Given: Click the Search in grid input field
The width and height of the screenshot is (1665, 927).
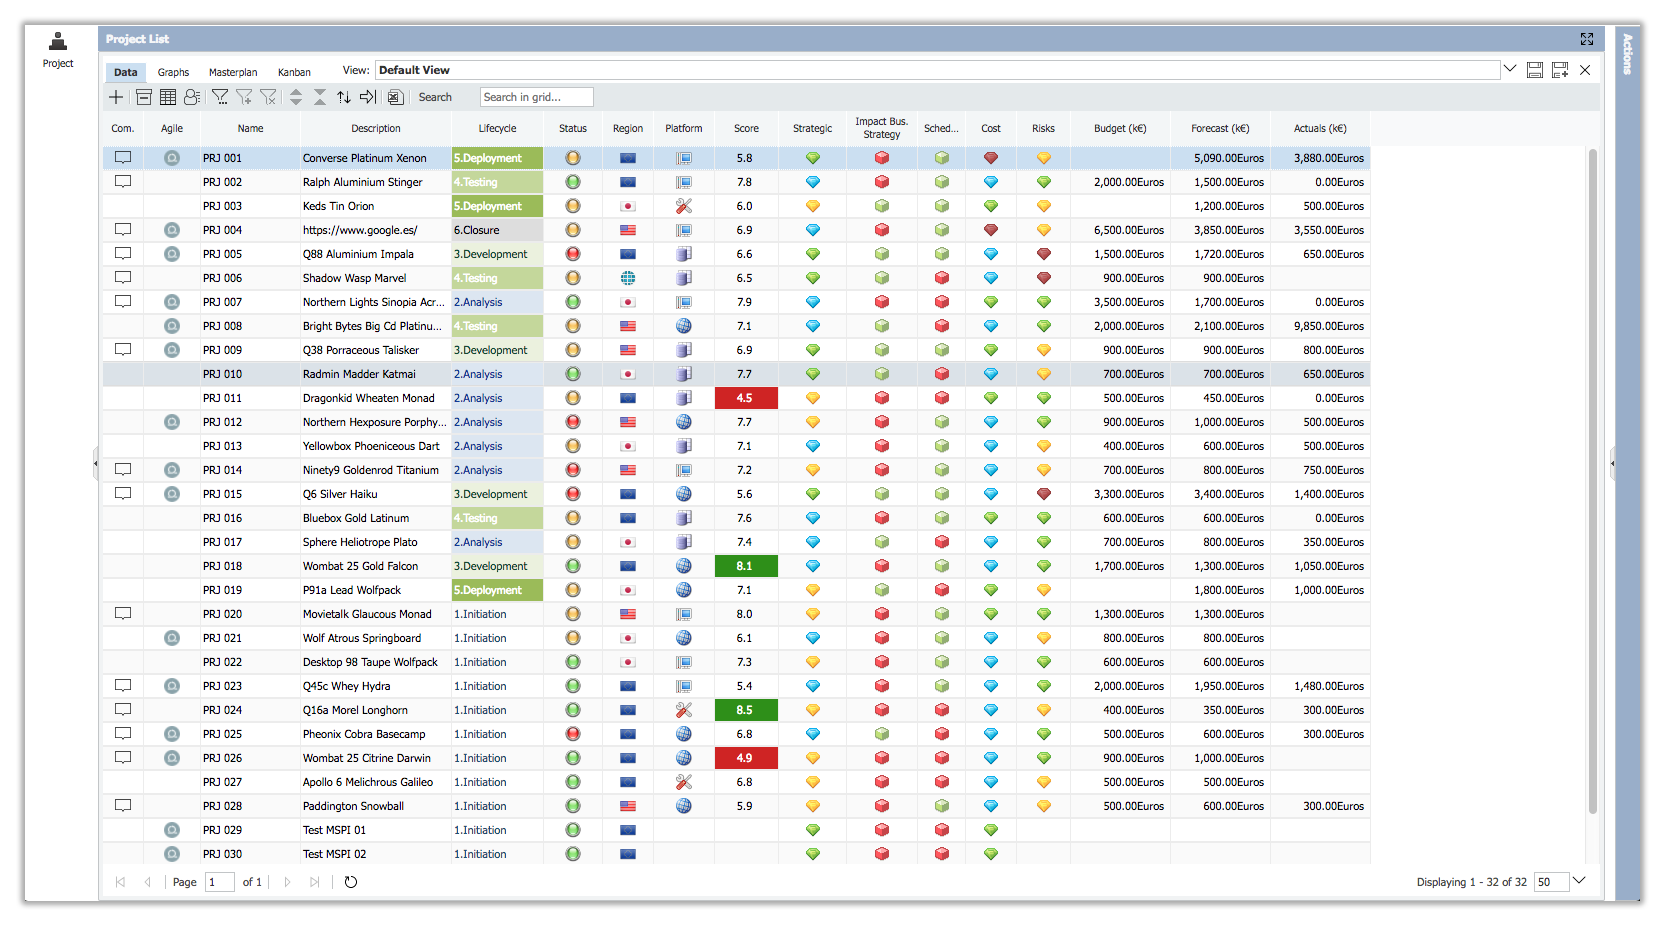Looking at the screenshot, I should coord(536,97).
